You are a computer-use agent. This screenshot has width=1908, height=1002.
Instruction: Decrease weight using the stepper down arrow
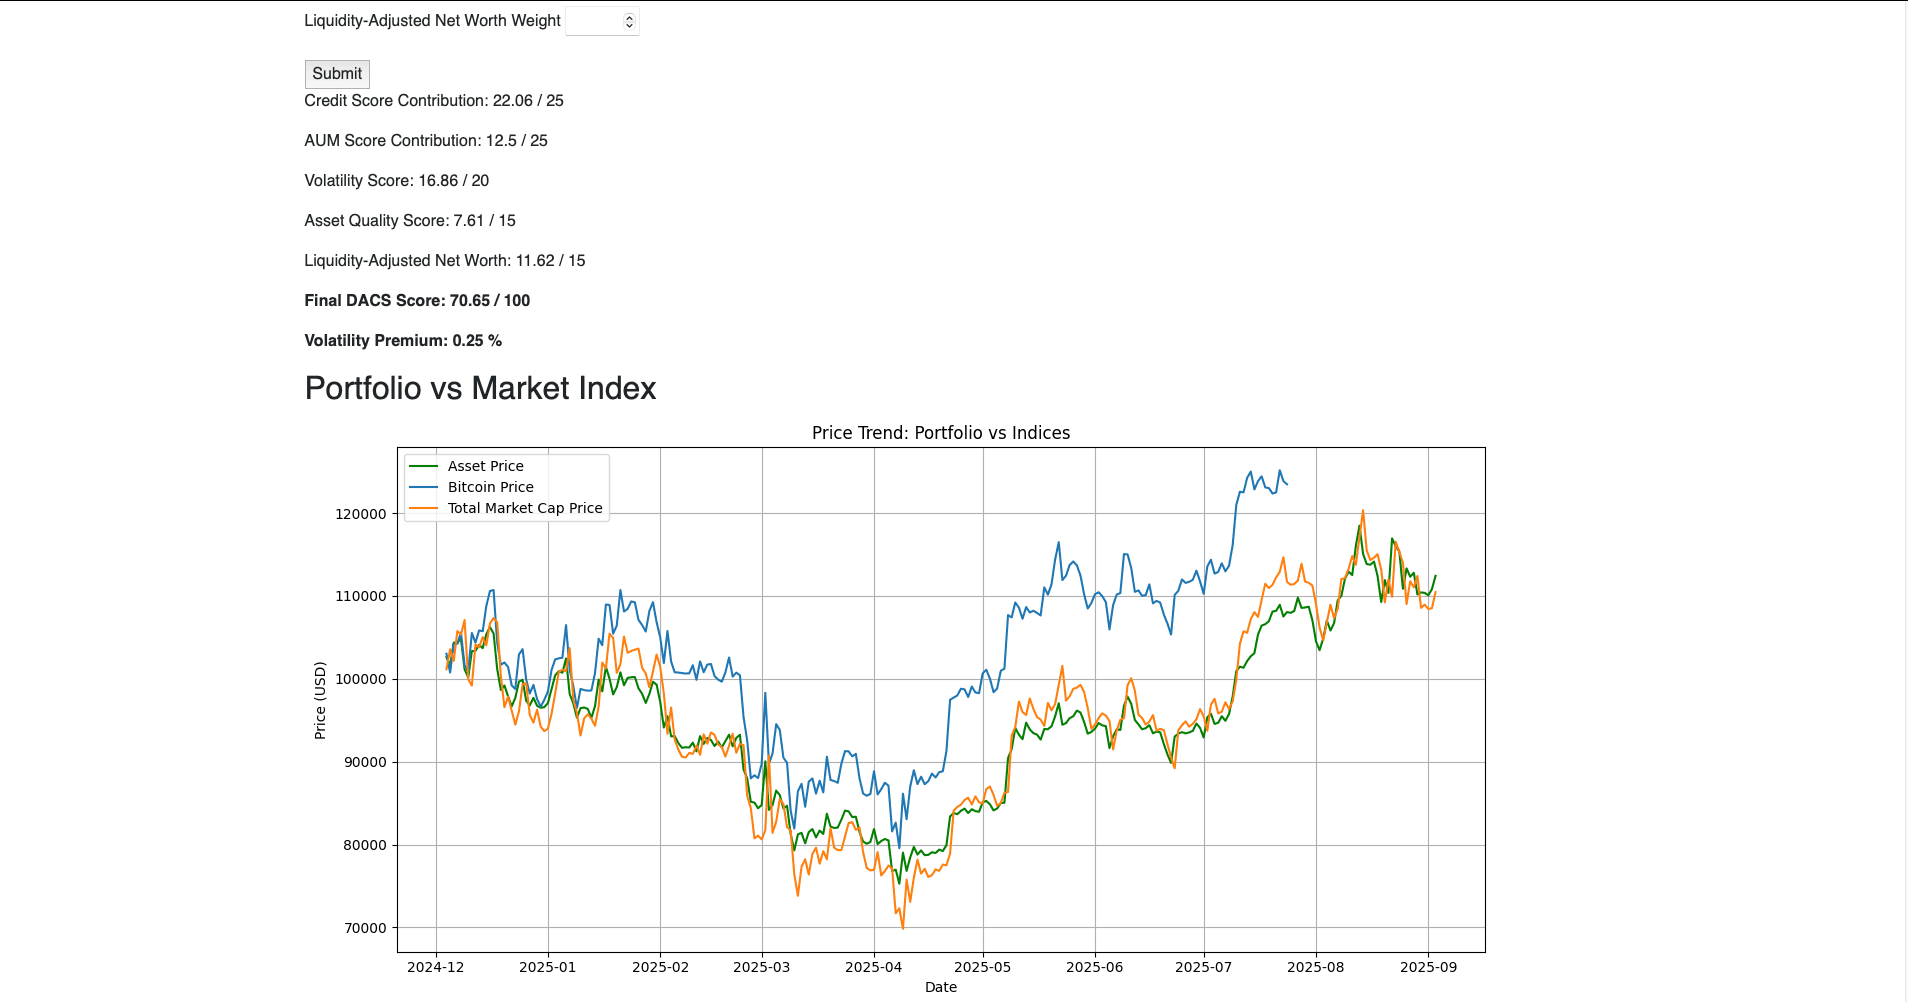(629, 25)
